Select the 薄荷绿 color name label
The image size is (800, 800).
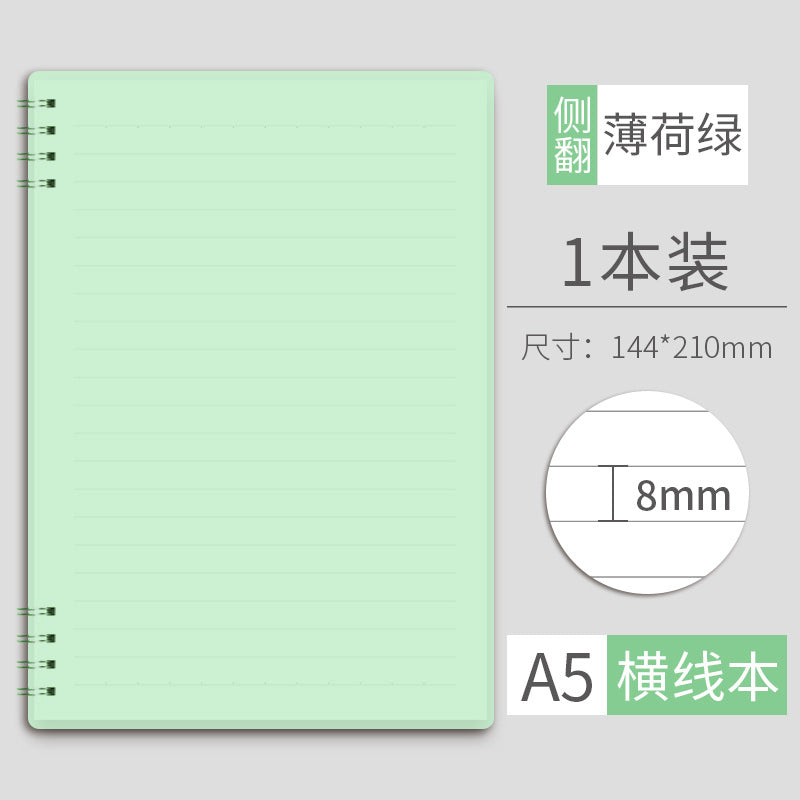[x=672, y=135]
